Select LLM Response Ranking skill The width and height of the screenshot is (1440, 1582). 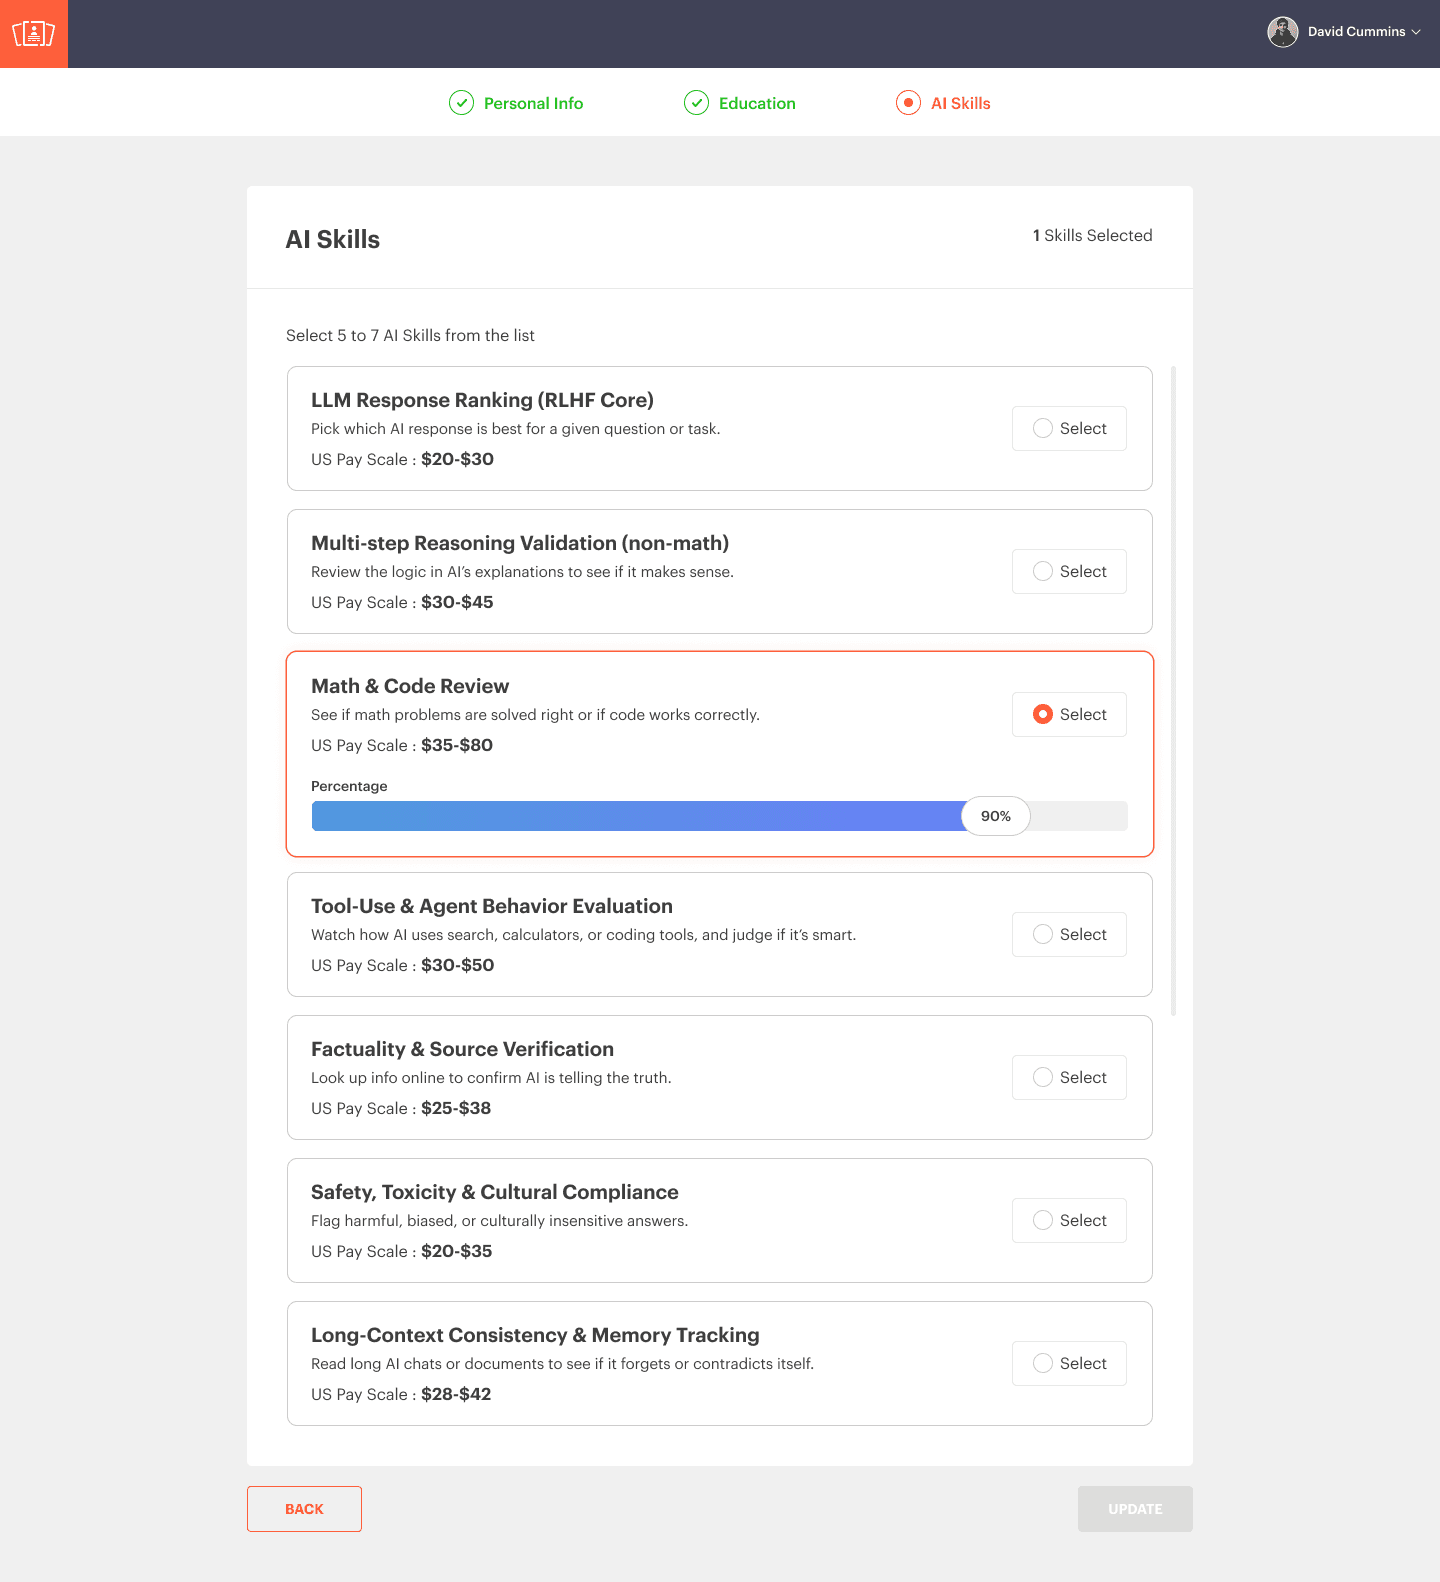pos(1069,428)
